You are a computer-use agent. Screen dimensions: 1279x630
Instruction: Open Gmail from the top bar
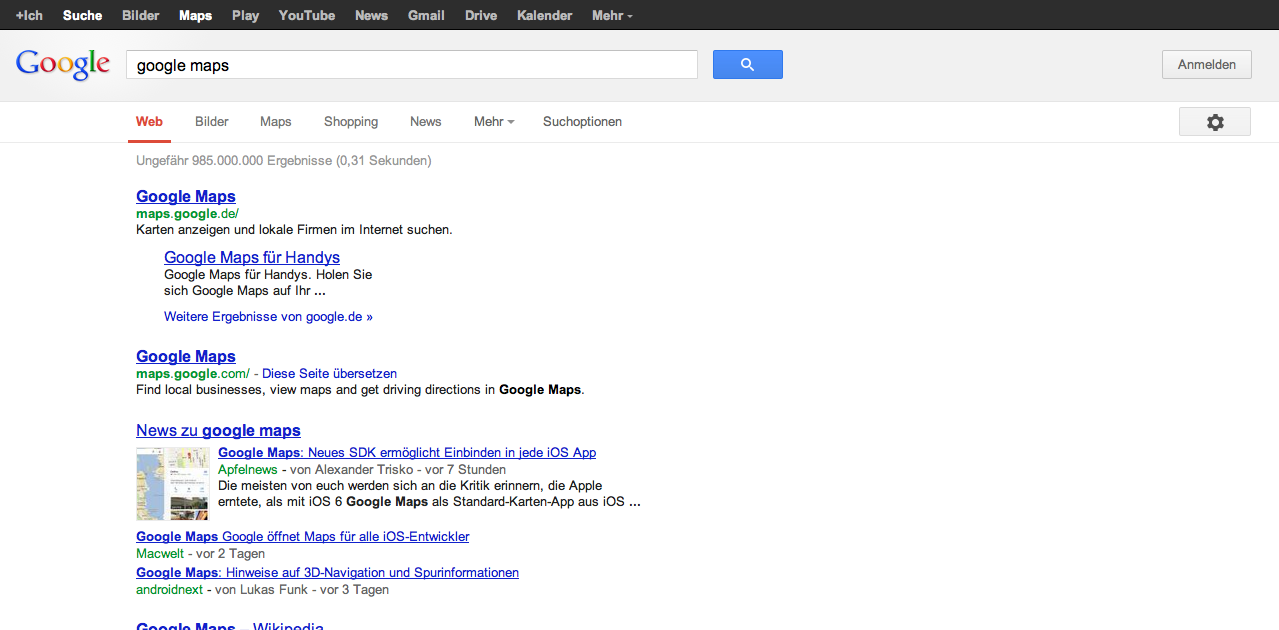(x=426, y=15)
